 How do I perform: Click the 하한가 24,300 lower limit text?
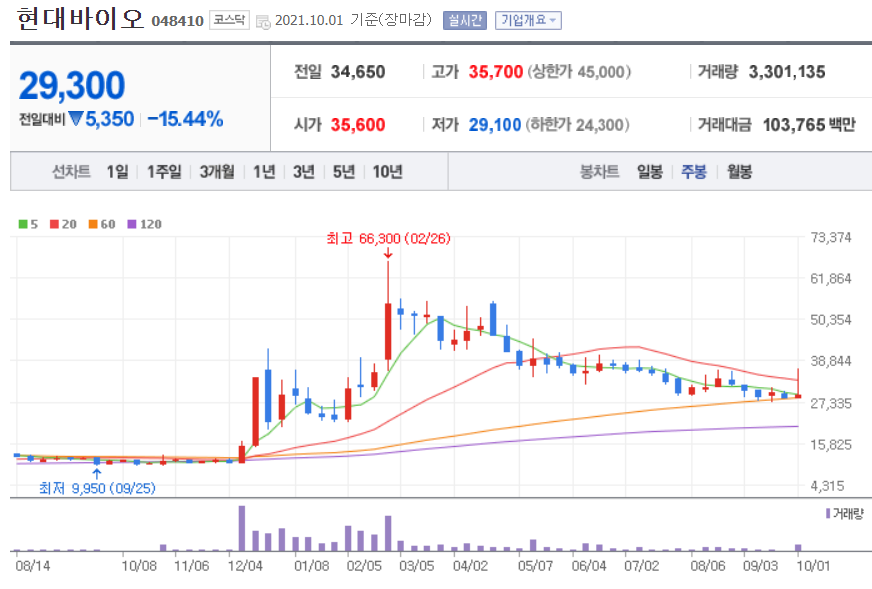578,125
